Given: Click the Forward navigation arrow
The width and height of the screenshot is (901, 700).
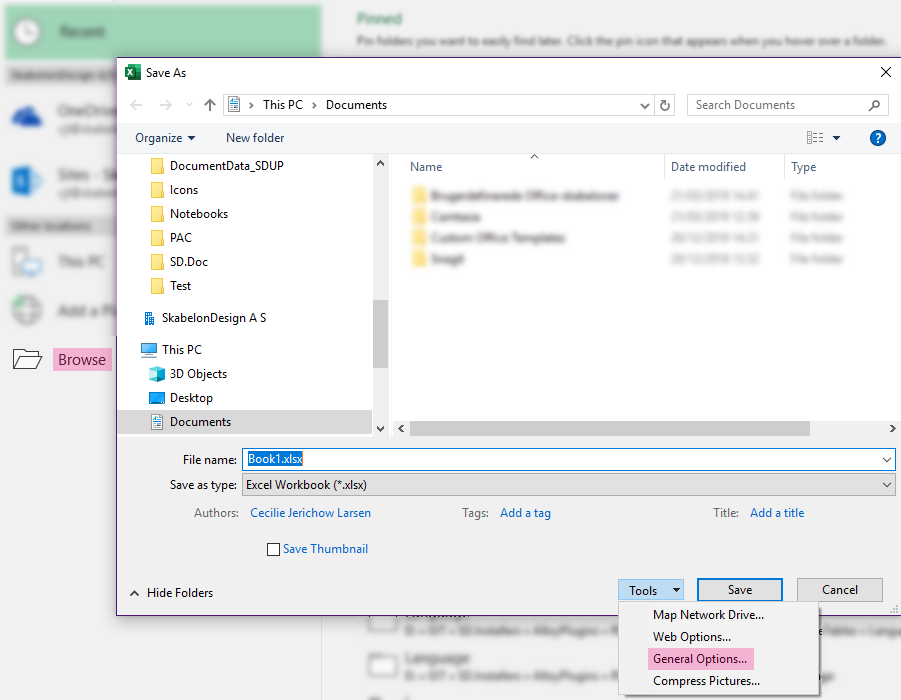Looking at the screenshot, I should 165,105.
